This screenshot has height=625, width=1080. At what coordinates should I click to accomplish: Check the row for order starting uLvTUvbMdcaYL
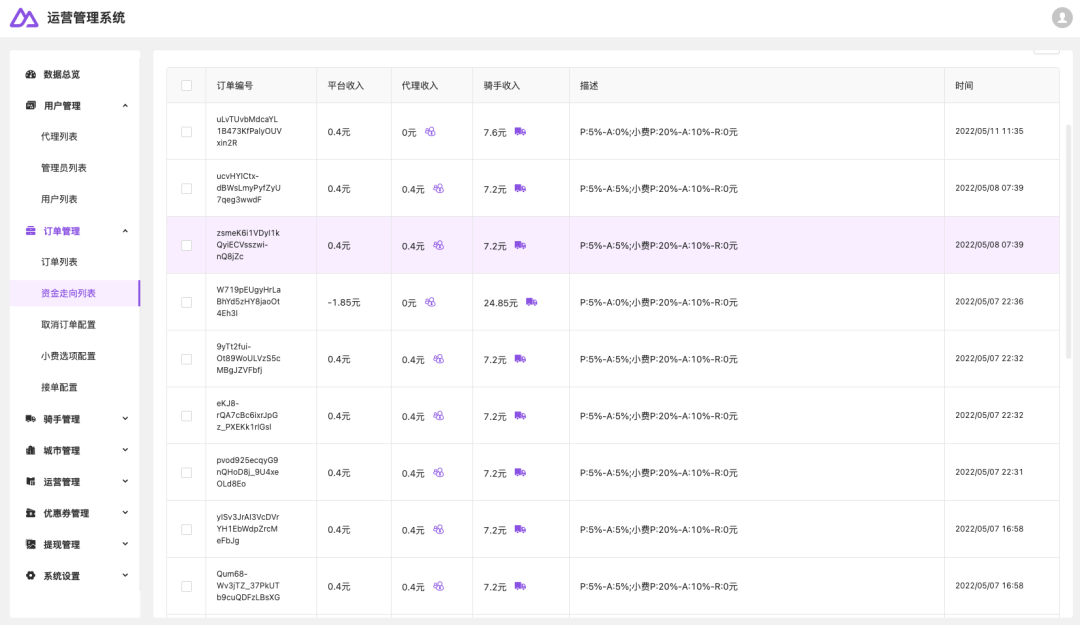[187, 132]
